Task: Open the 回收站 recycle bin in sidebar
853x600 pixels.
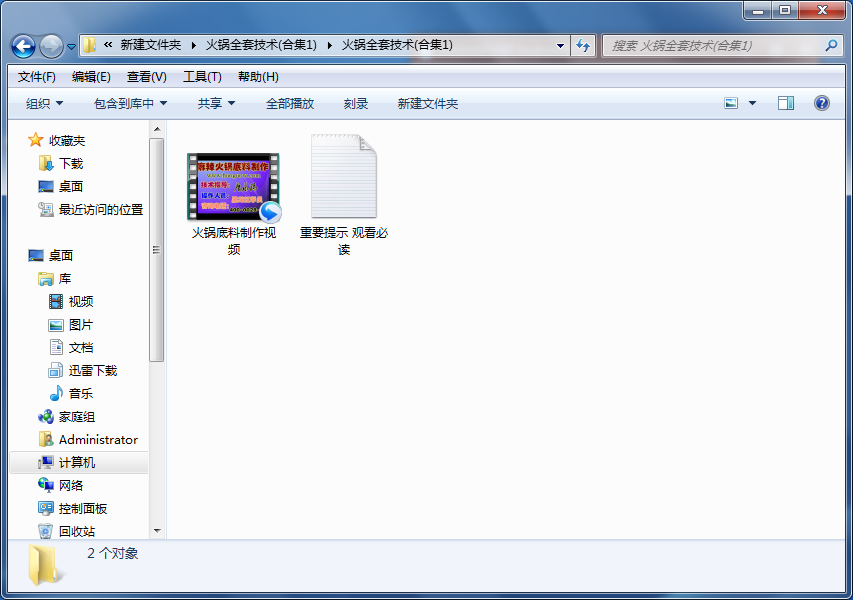Action: 76,531
